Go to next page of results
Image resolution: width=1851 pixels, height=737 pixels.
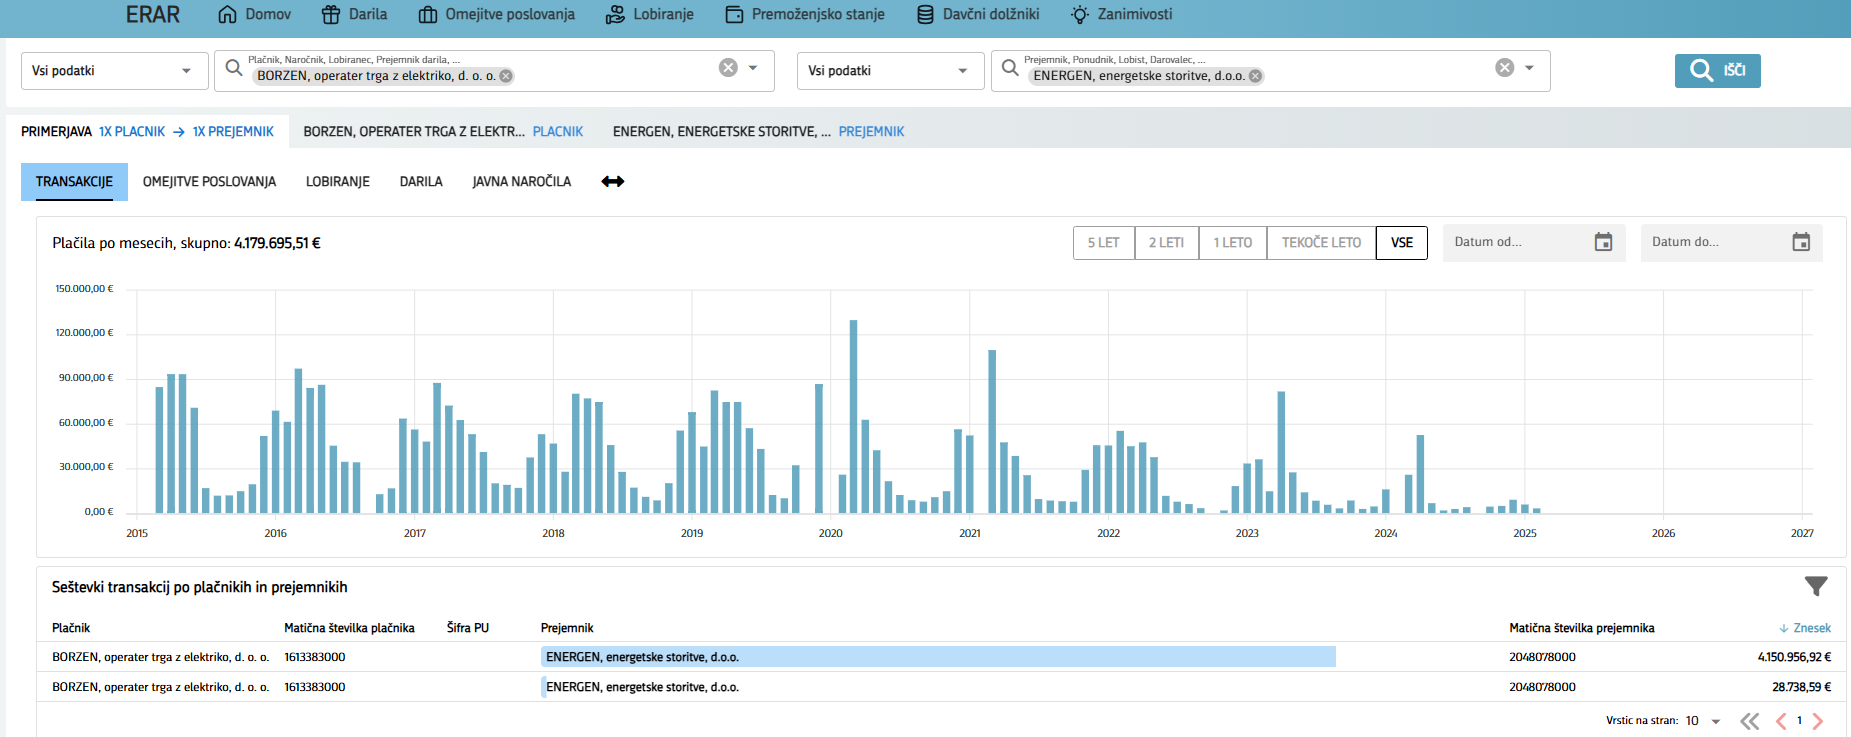coord(1818,721)
